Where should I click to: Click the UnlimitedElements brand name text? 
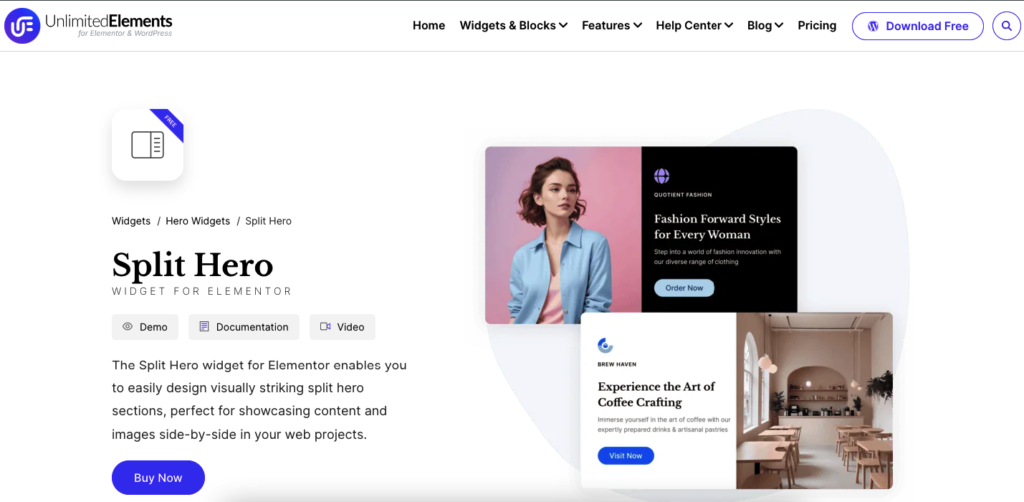click(x=109, y=21)
